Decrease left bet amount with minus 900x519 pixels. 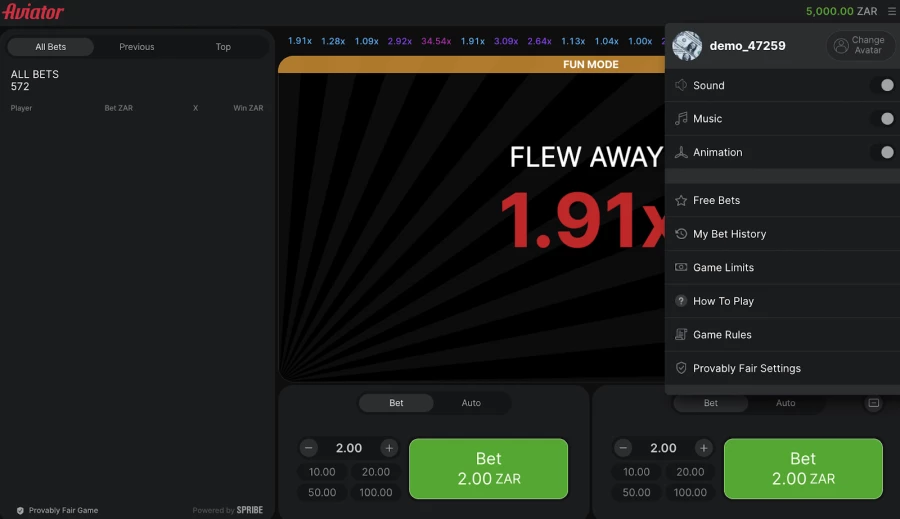tap(309, 448)
